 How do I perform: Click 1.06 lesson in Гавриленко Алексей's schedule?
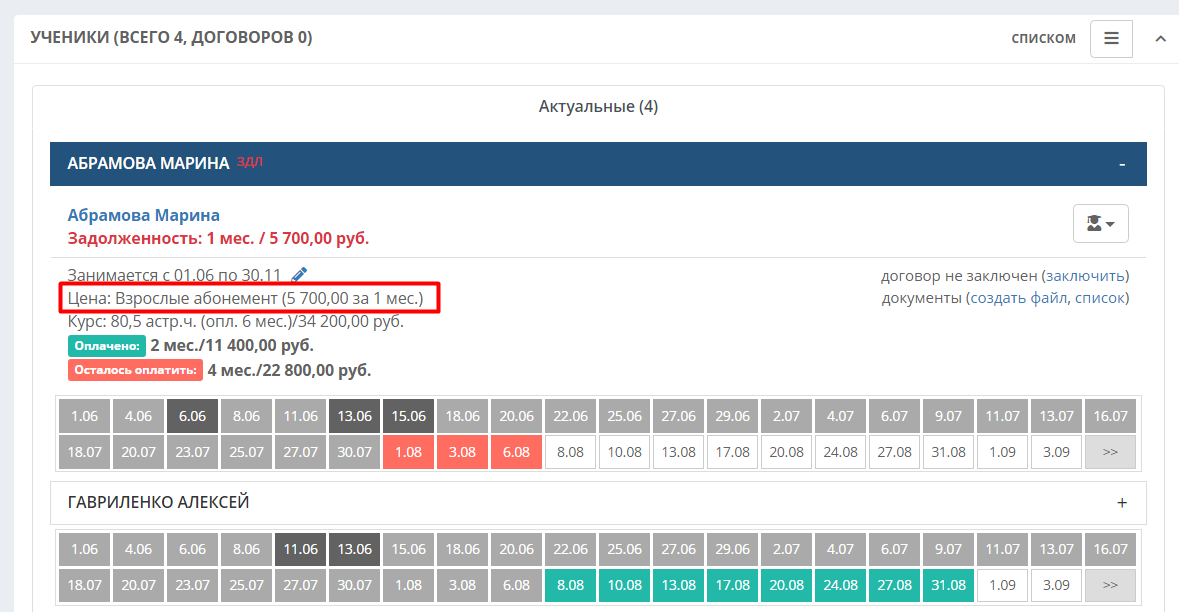[x=84, y=549]
